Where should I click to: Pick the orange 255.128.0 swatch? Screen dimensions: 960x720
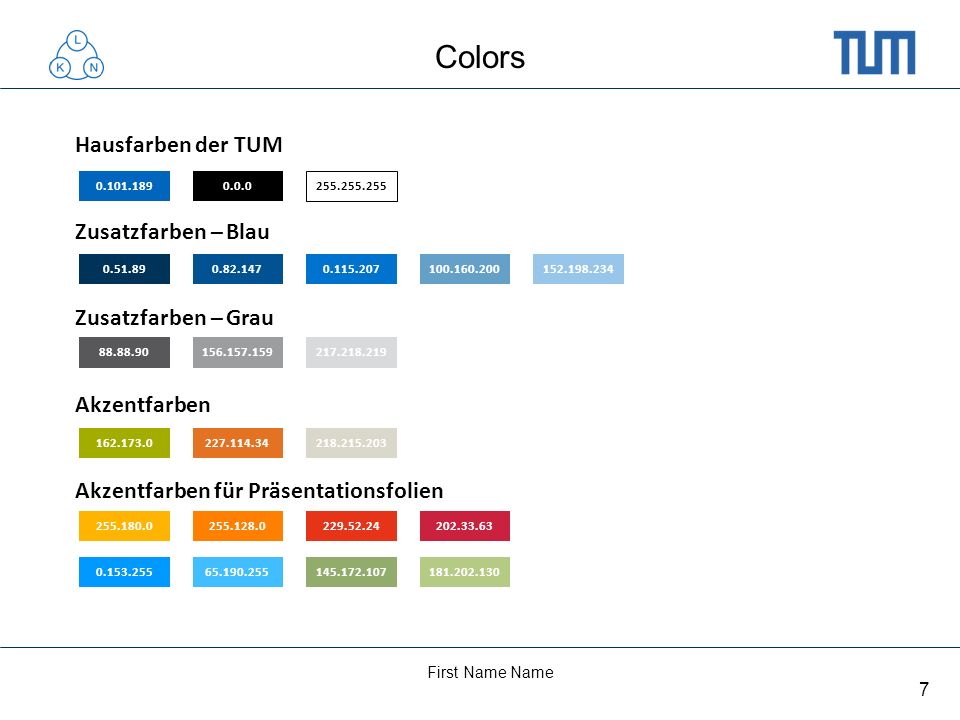(238, 526)
